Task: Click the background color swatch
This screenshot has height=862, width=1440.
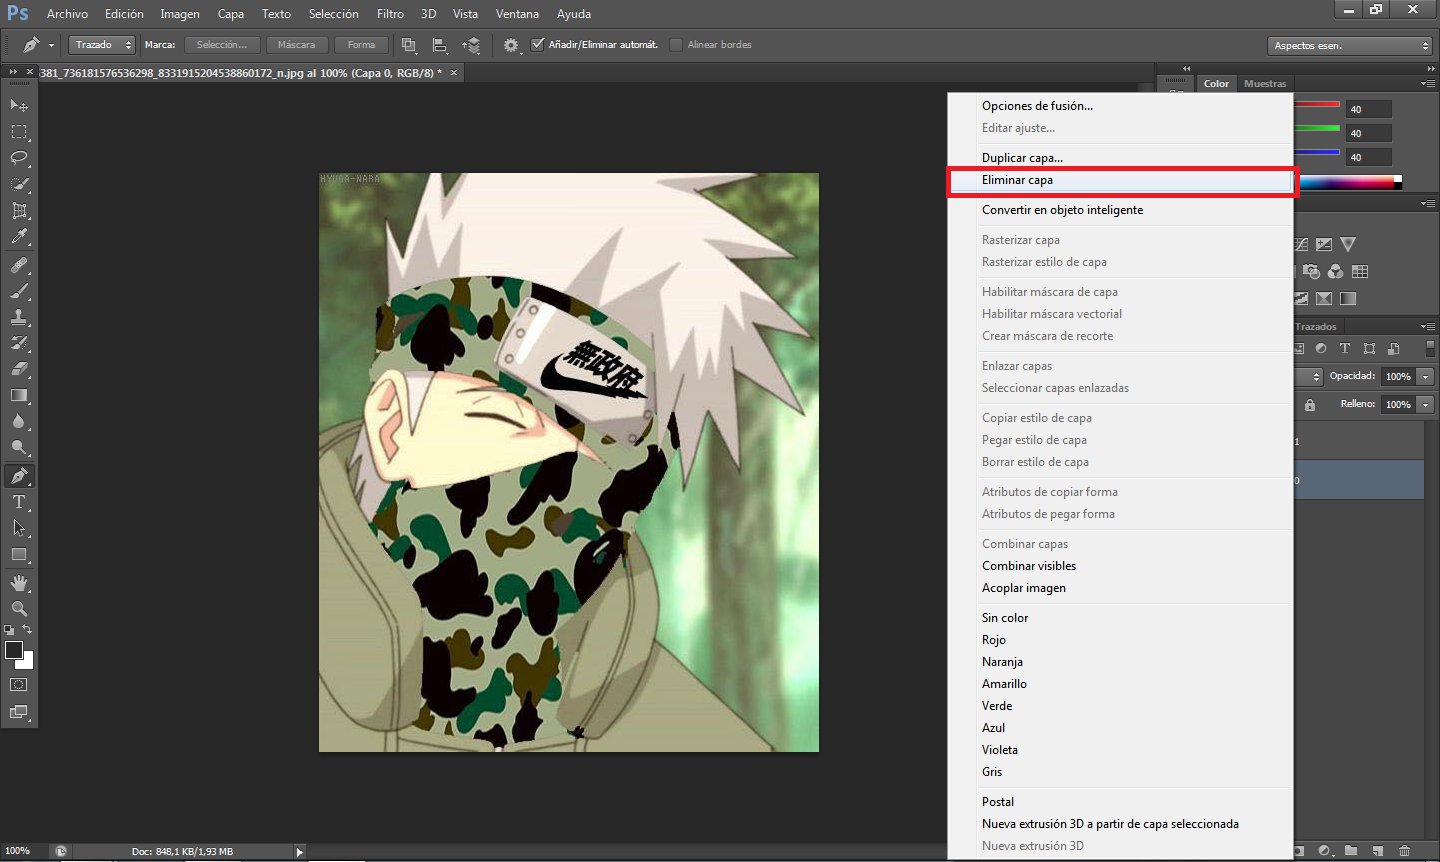Action: [x=29, y=663]
